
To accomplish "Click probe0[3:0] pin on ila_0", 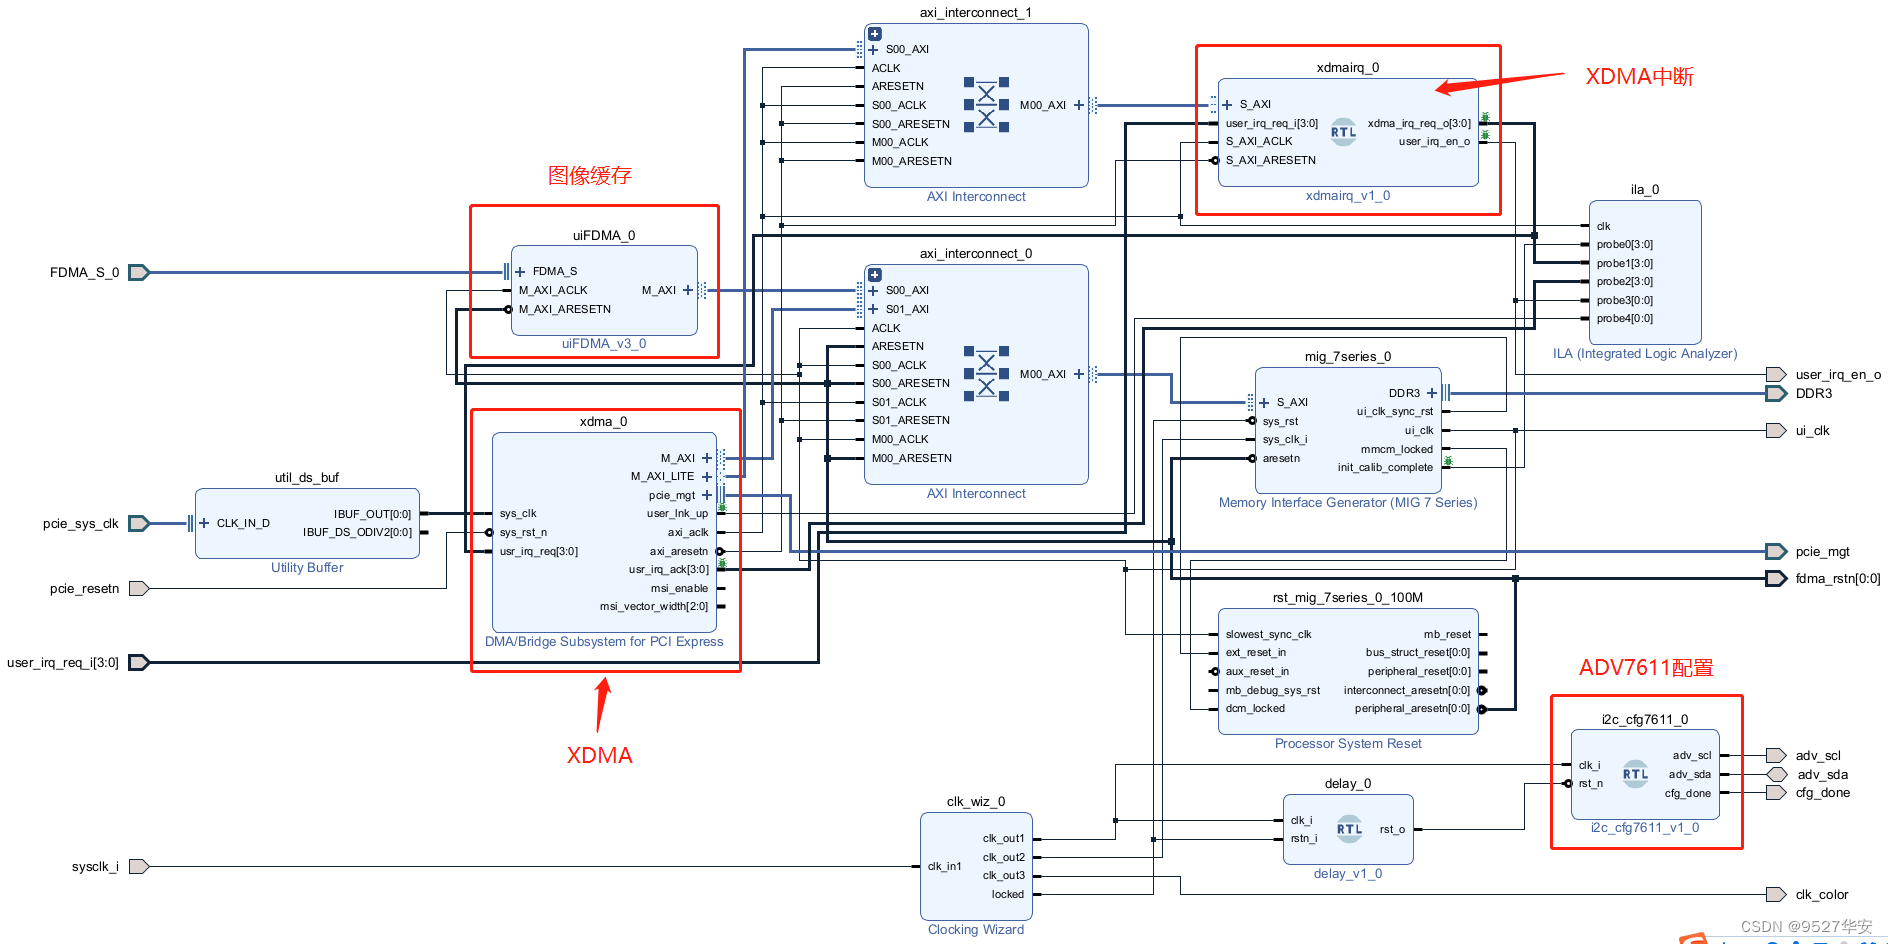I will click(1625, 245).
